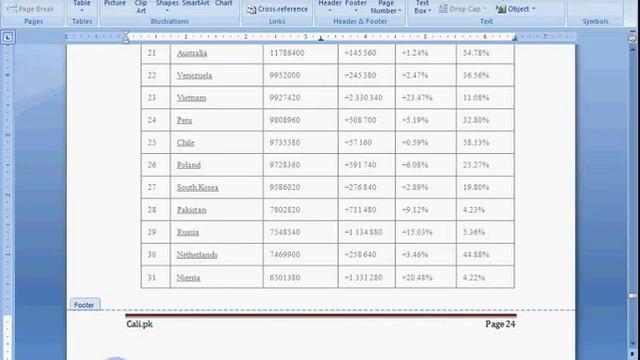Follow the Russia hyperlink
The image size is (640, 360).
click(x=188, y=233)
